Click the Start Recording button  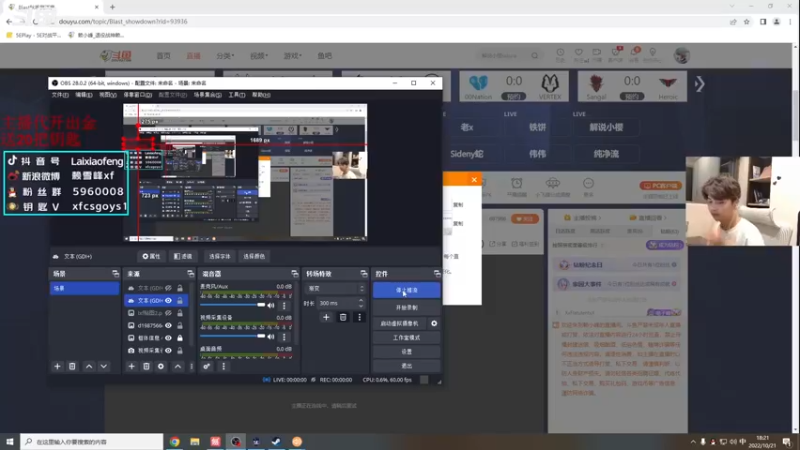click(x=407, y=308)
